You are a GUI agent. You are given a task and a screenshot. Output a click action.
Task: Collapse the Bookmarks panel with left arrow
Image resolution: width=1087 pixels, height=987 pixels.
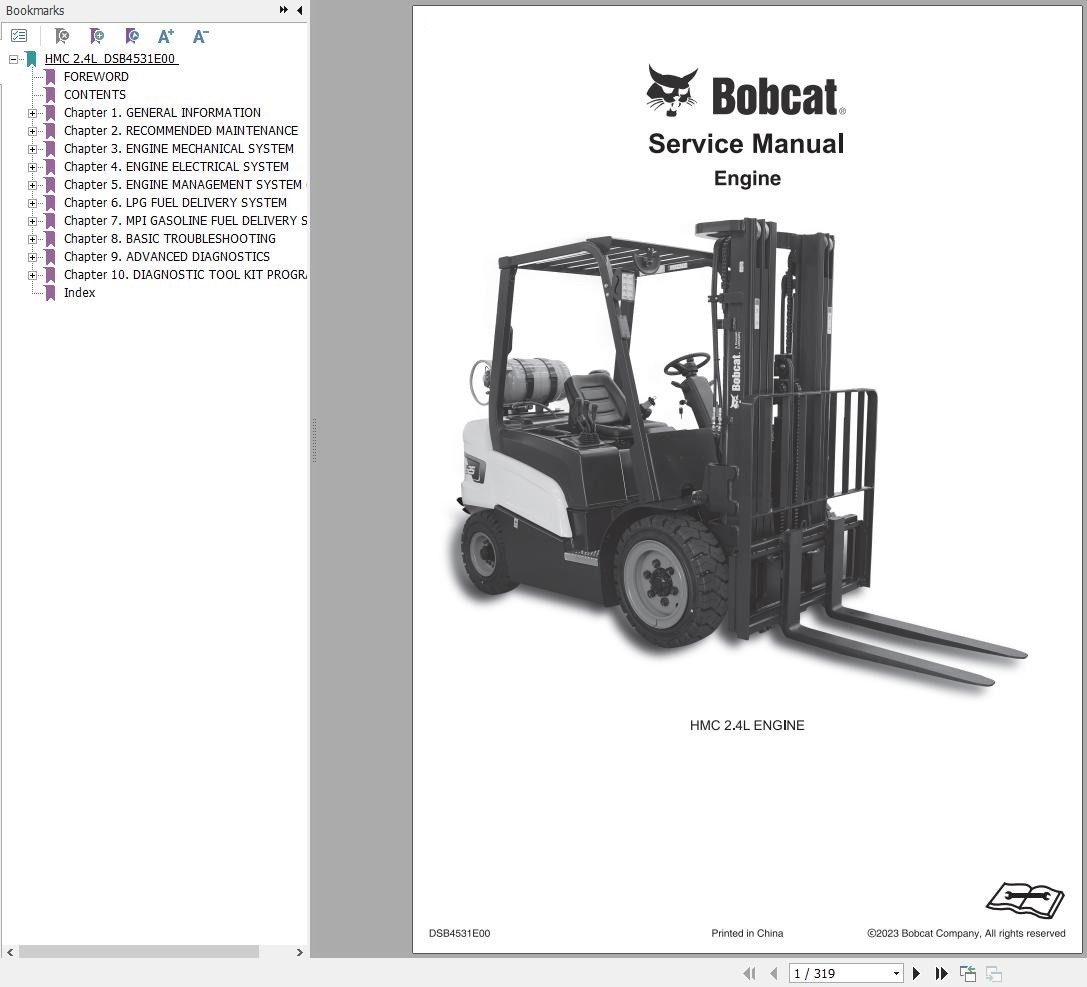[298, 10]
